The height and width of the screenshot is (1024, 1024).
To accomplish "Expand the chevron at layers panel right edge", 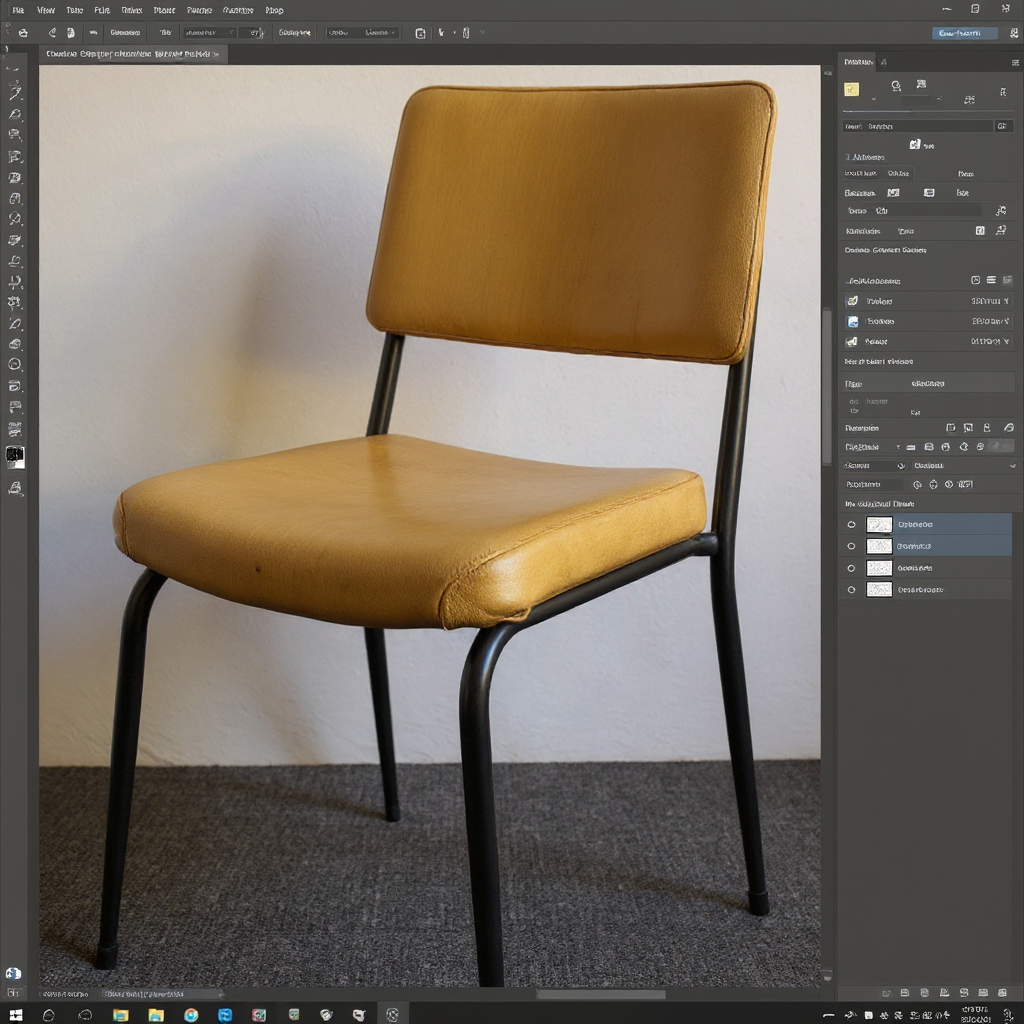I will (1012, 465).
